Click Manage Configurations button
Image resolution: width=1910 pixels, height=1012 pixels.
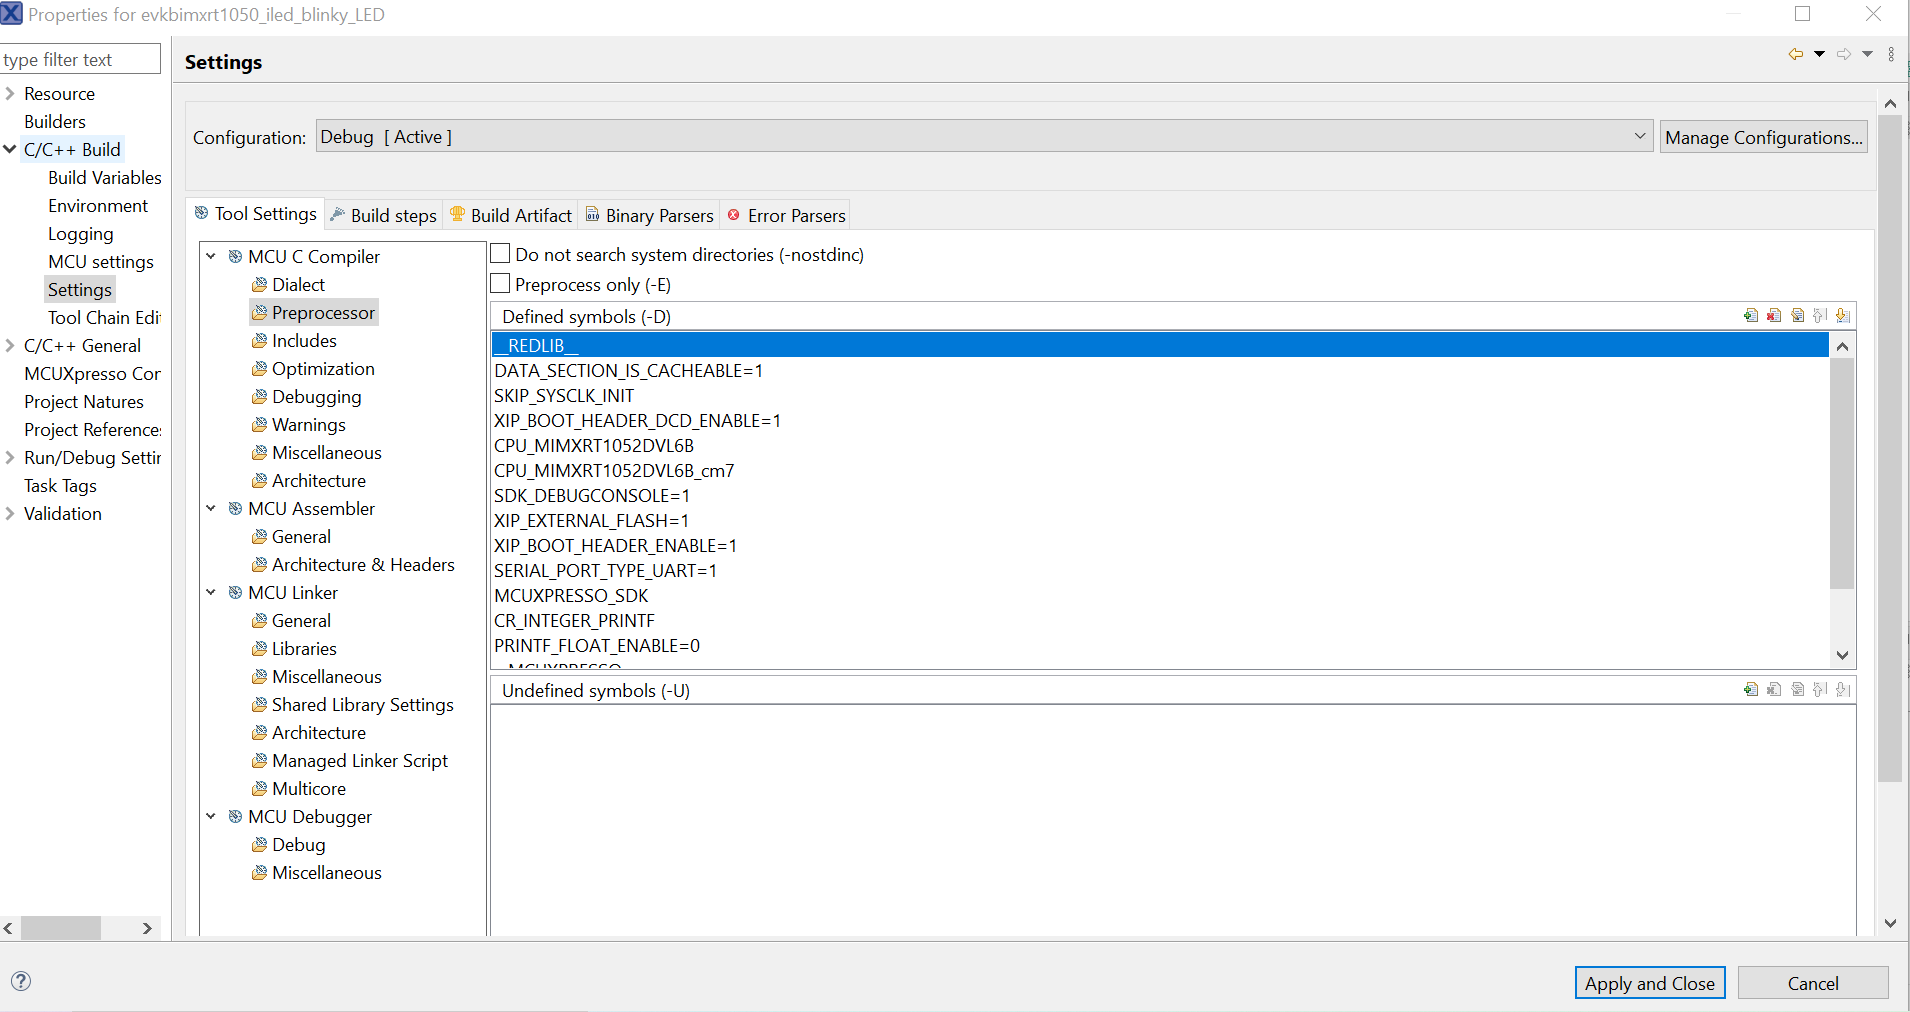click(x=1763, y=137)
